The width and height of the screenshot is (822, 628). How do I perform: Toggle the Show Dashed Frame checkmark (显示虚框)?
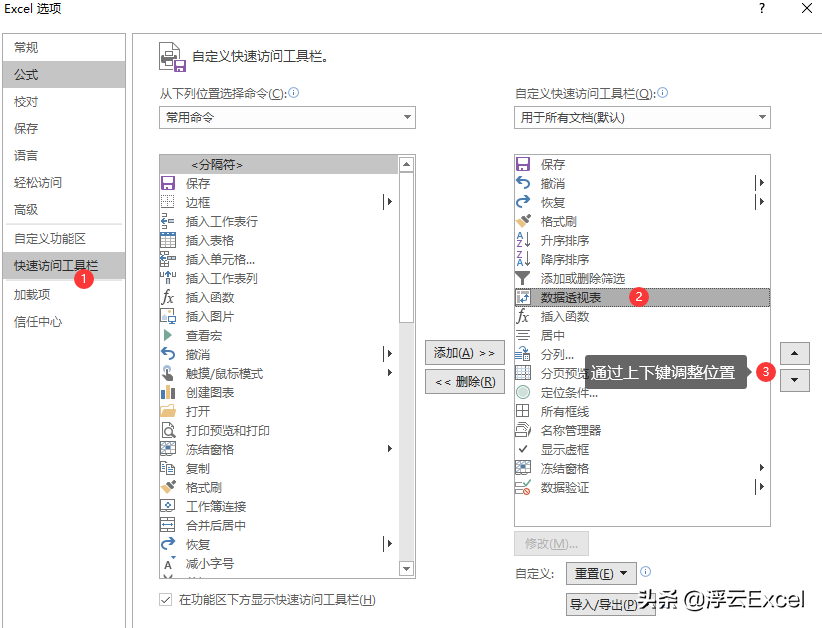tap(523, 449)
